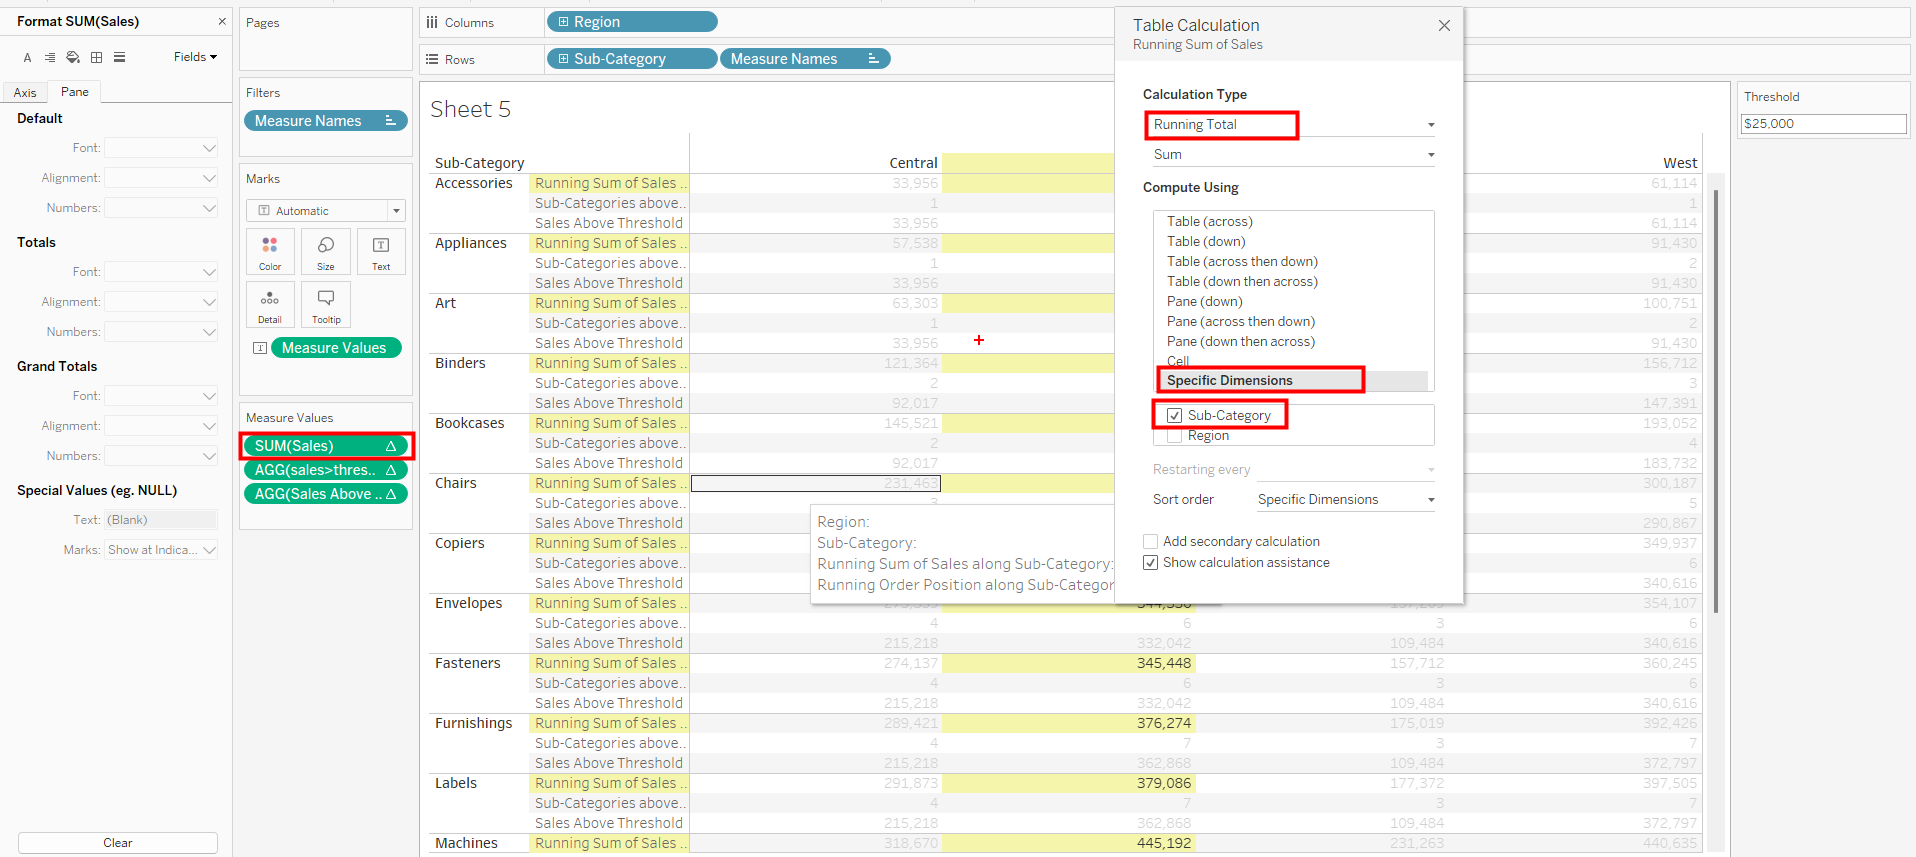Click the text mark icon beside Measure Values
Viewport: 1916px width, 857px height.
(x=260, y=348)
